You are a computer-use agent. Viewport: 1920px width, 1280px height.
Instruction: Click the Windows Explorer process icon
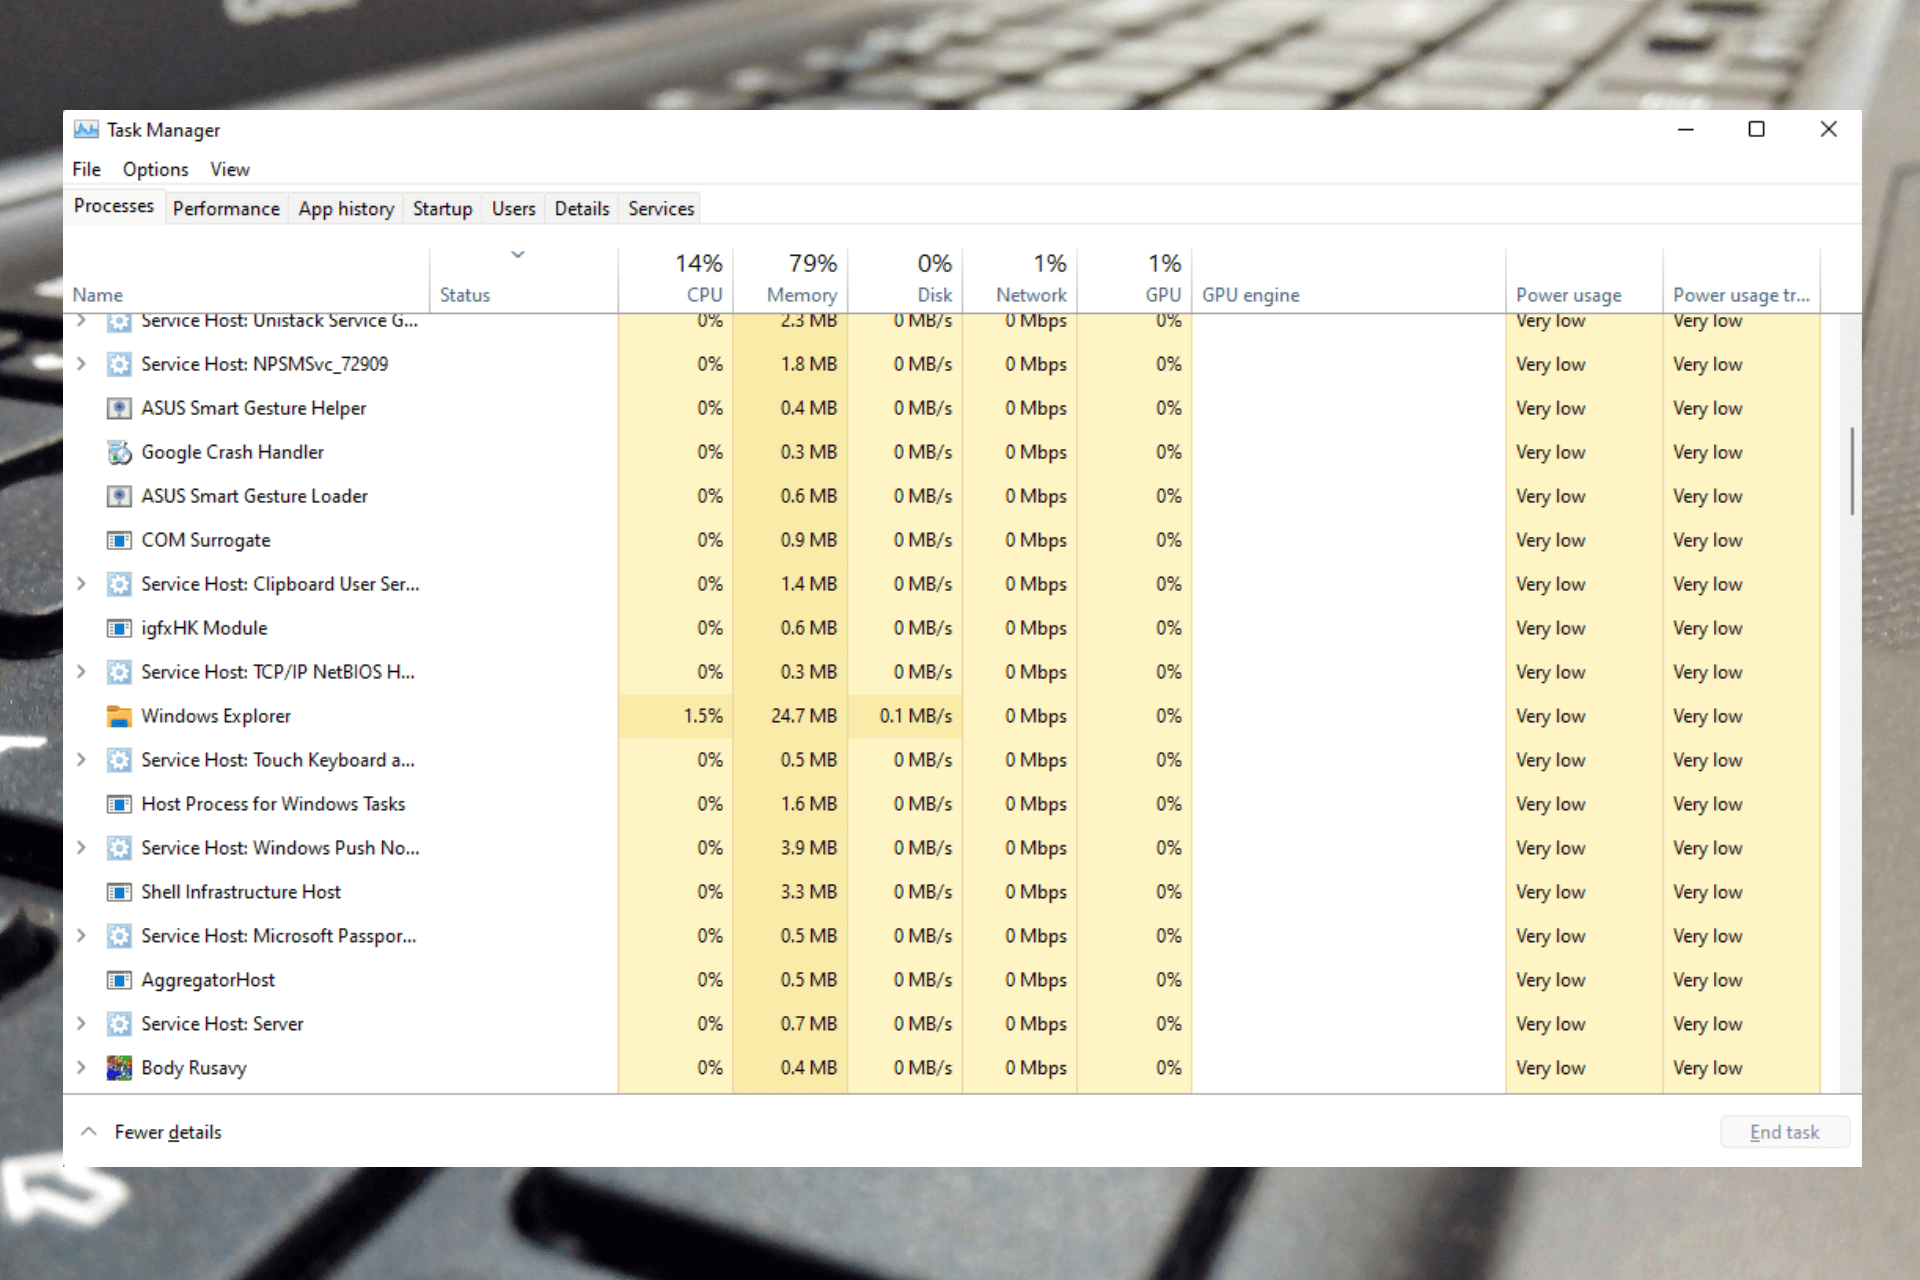point(117,716)
